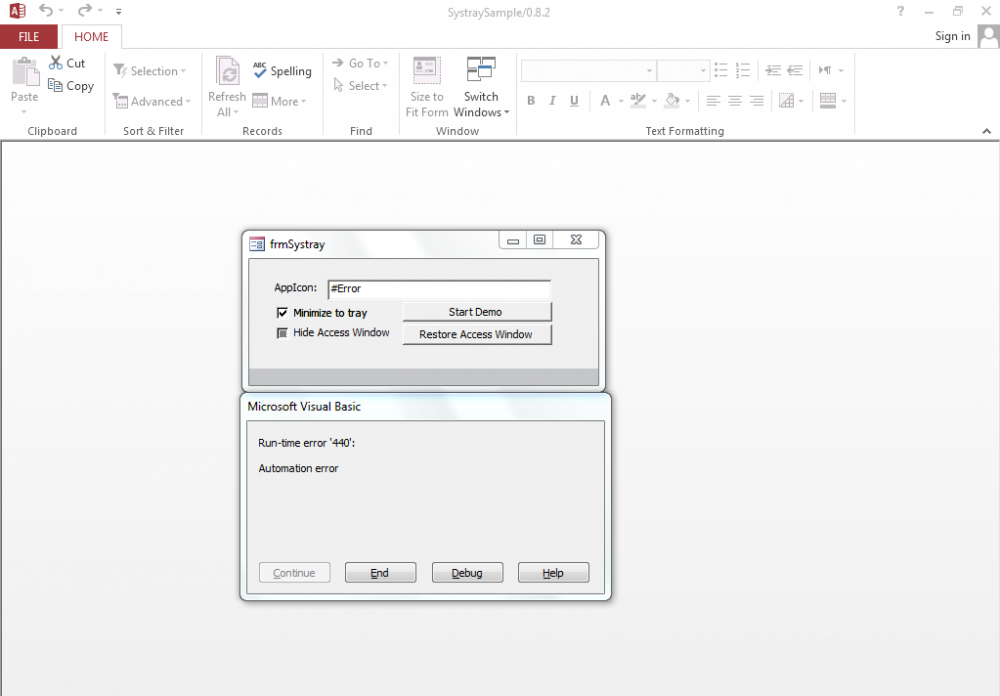This screenshot has width=1000, height=696.
Task: Open the font color dropdown arrow
Action: coord(621,101)
